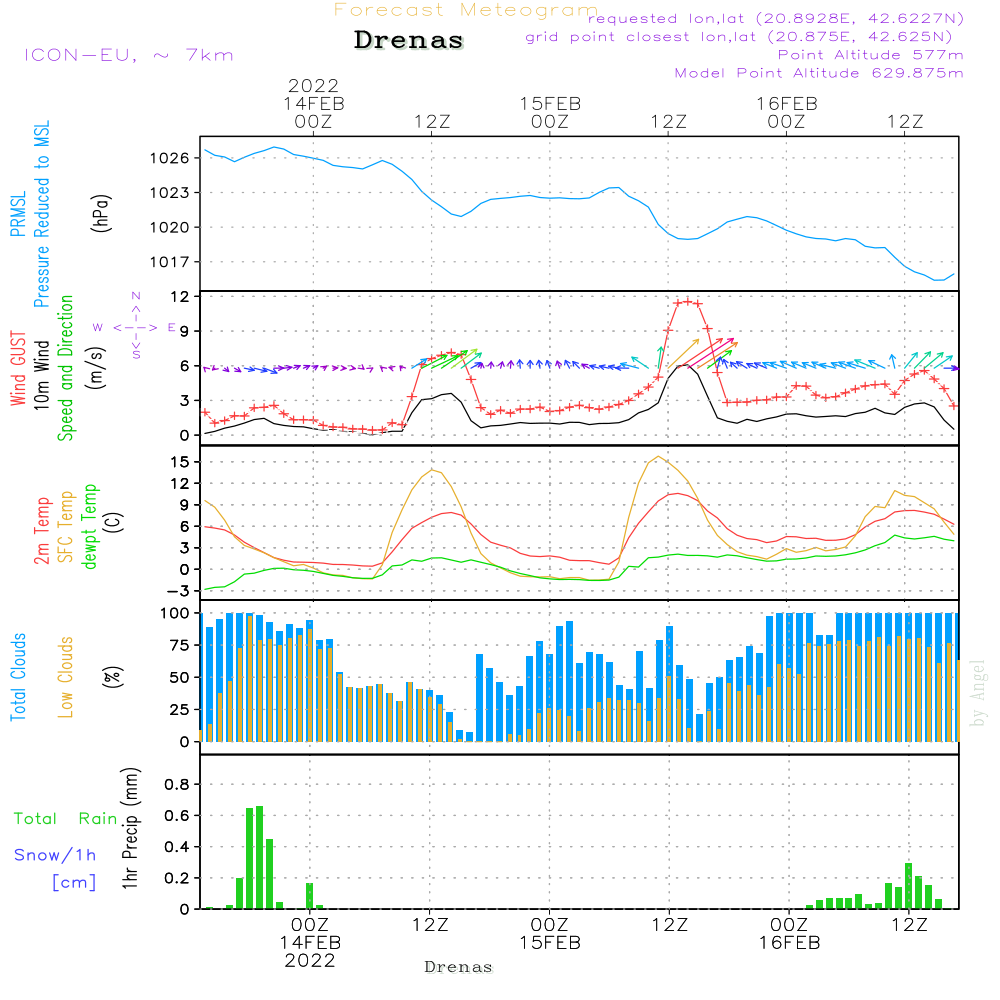Click the 'Speed and Direction' green label
Screen dimensions: 1000x1000
(66, 368)
